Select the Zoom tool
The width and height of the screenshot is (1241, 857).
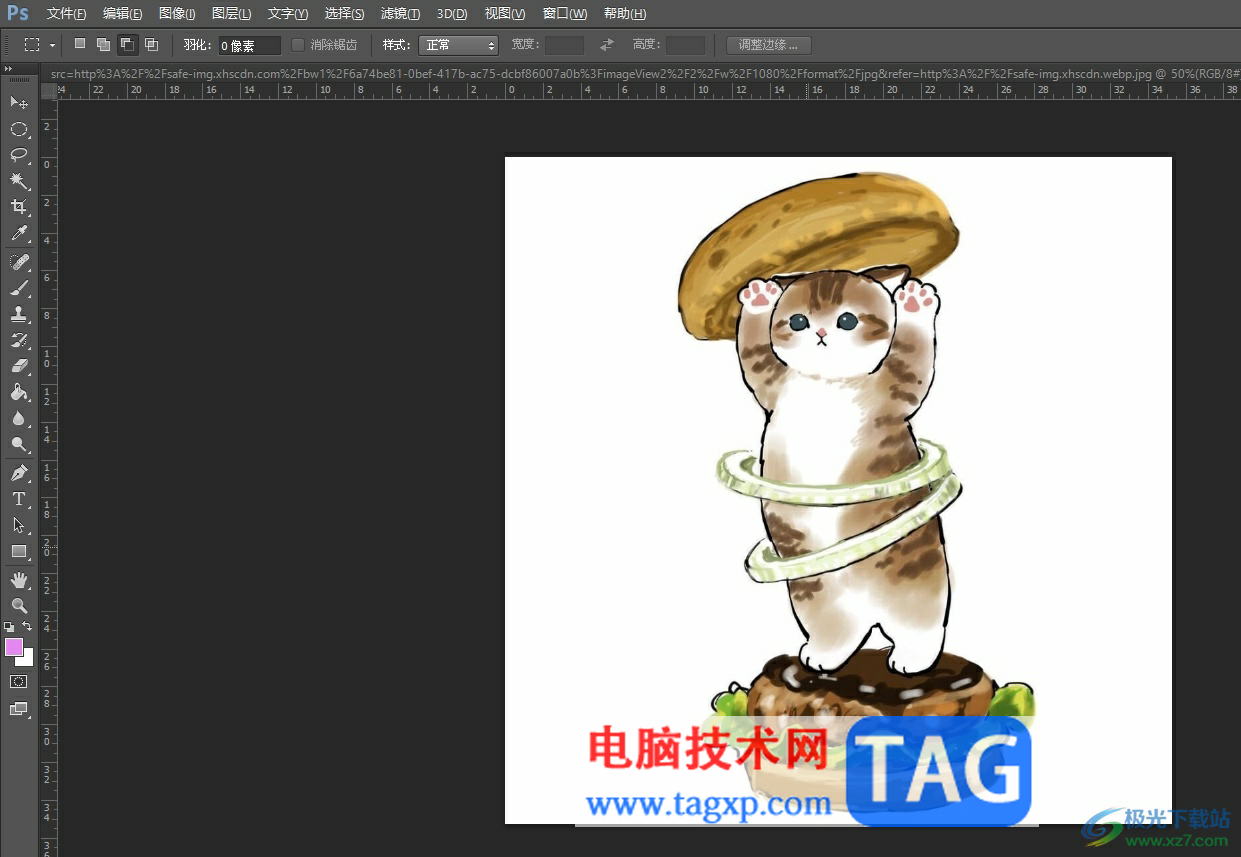tap(19, 606)
